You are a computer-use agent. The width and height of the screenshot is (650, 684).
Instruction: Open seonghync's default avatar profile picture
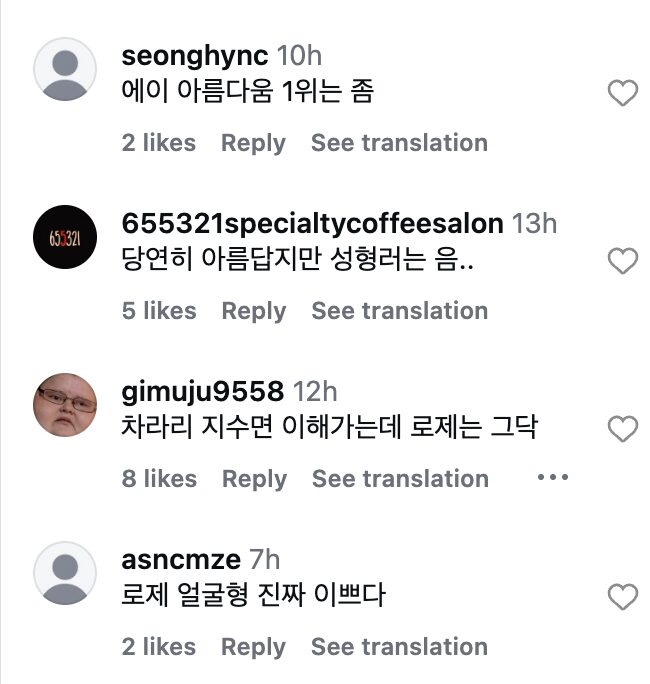pos(65,70)
